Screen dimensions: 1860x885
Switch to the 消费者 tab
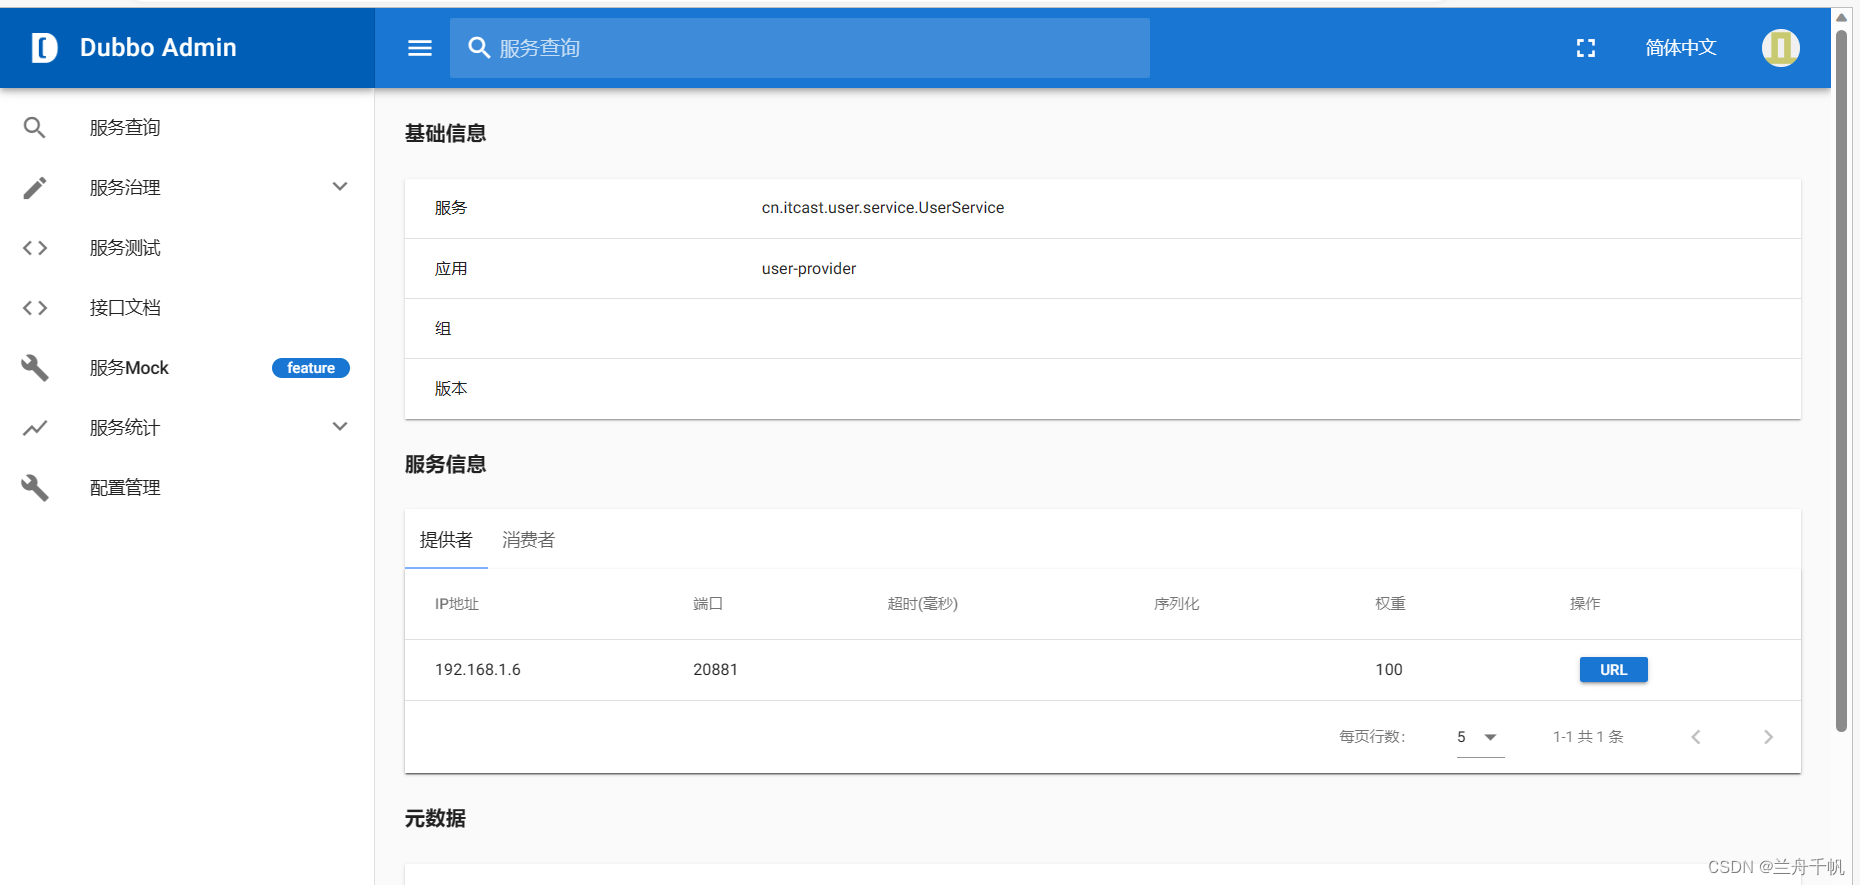tap(528, 540)
